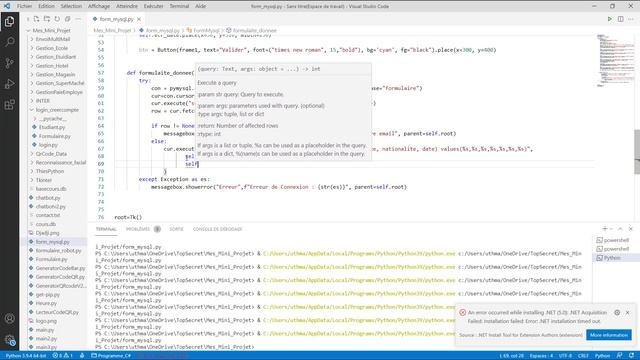
Task: Click the feedback icon in status bar
Action: [x=620, y=356]
